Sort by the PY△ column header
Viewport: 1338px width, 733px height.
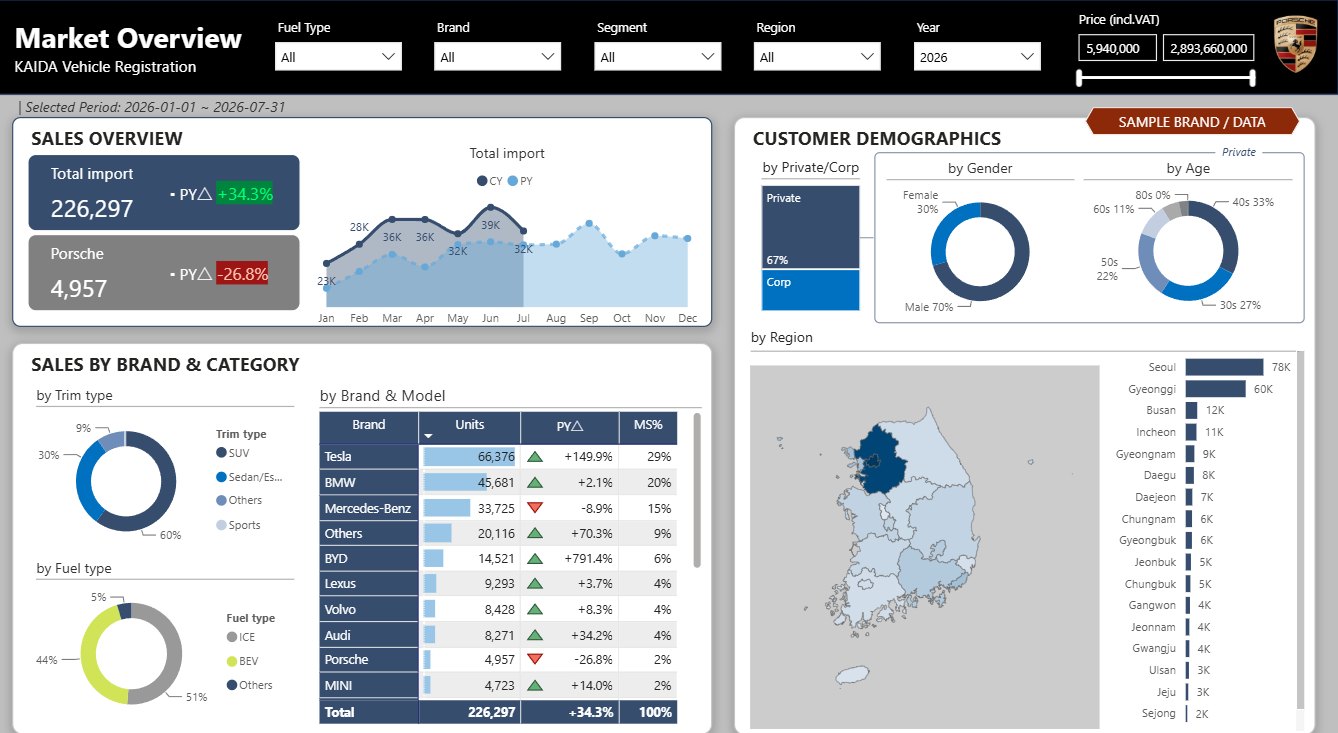(569, 427)
